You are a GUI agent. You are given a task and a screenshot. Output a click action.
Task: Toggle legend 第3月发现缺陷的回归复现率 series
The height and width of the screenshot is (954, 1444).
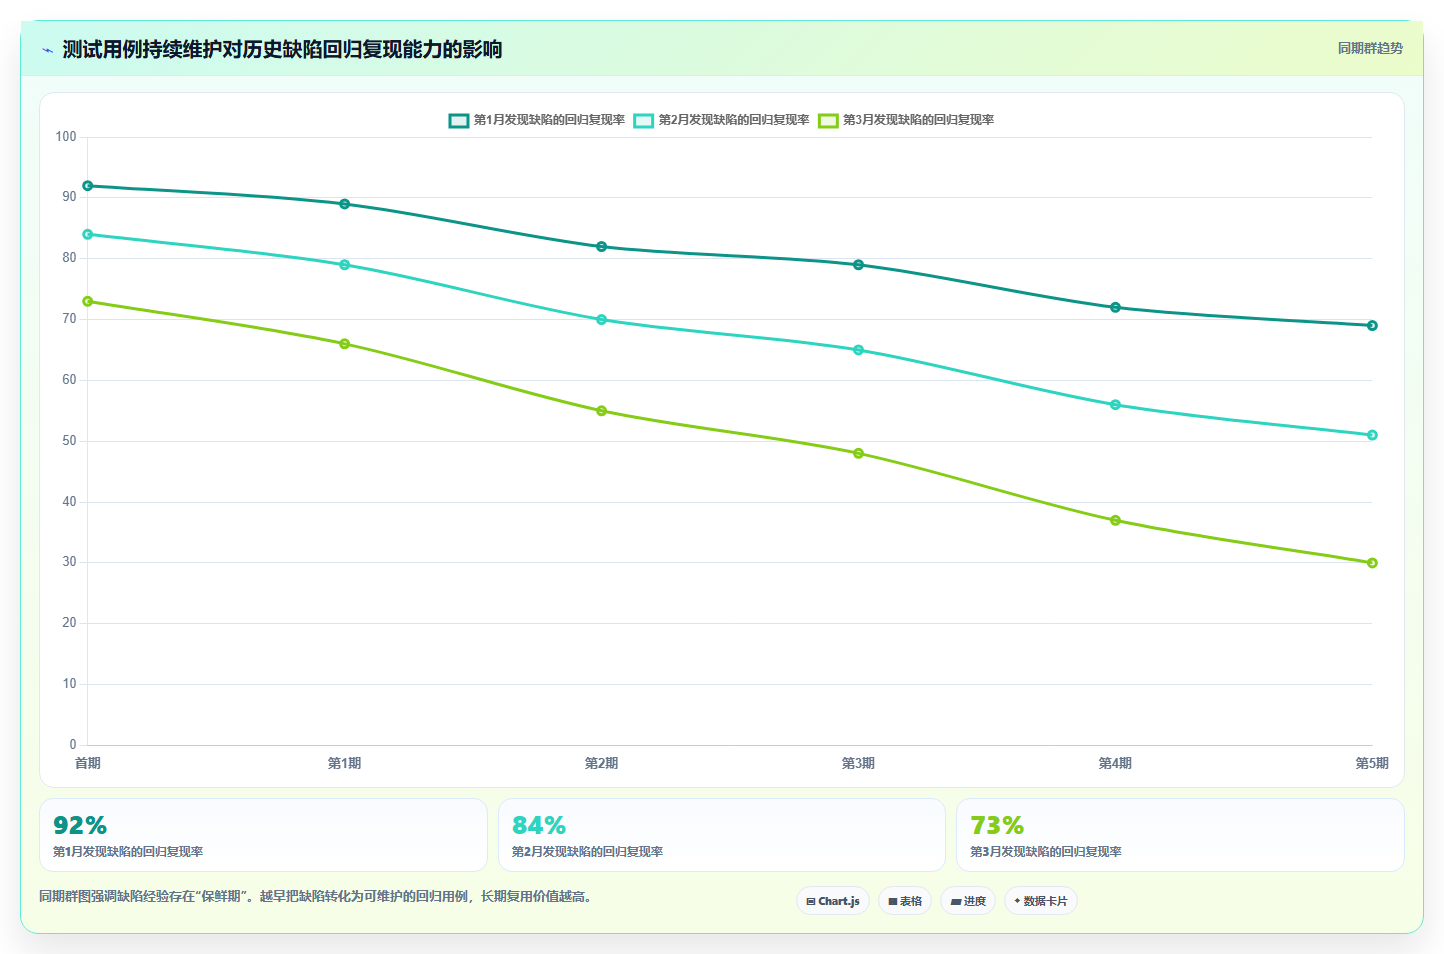(906, 120)
